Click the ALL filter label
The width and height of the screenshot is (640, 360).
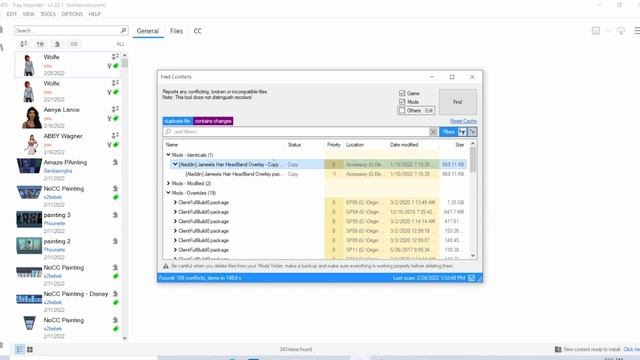pyautogui.click(x=120, y=44)
